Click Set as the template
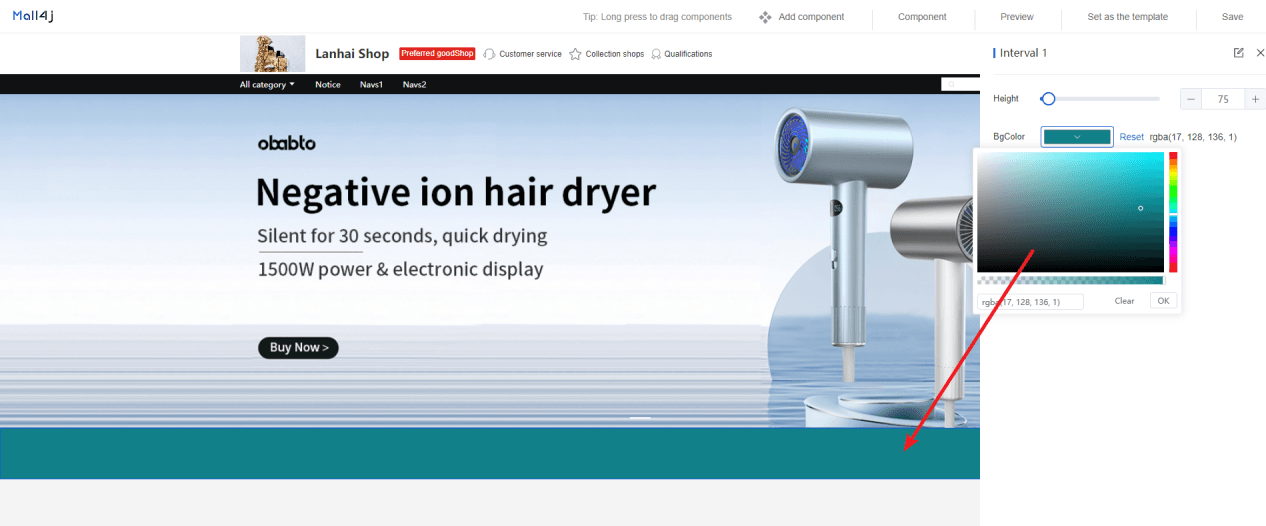The image size is (1266, 526). point(1128,17)
